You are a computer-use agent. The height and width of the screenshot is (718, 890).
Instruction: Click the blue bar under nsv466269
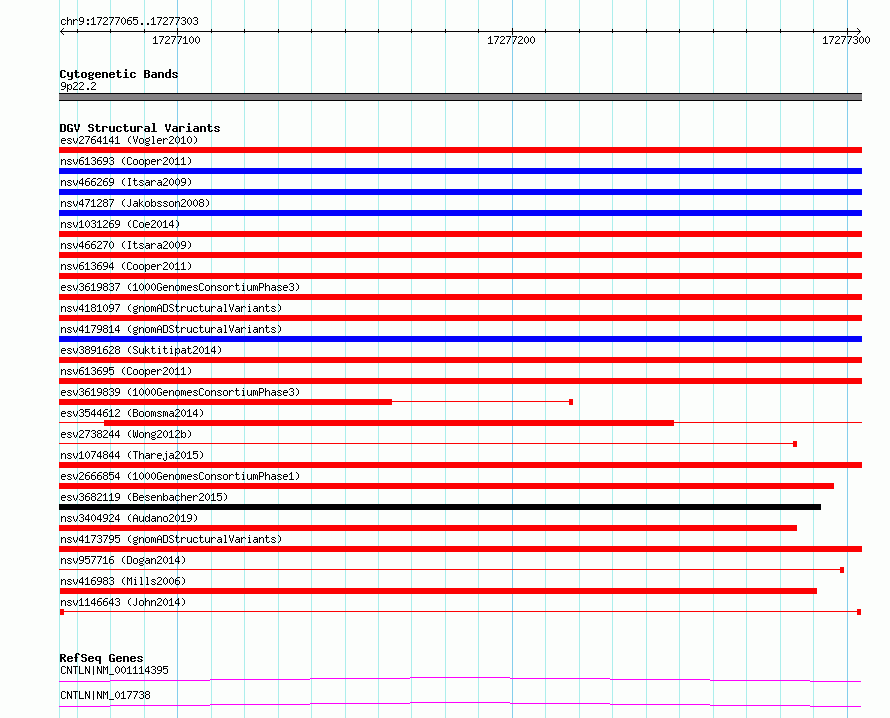(460, 192)
